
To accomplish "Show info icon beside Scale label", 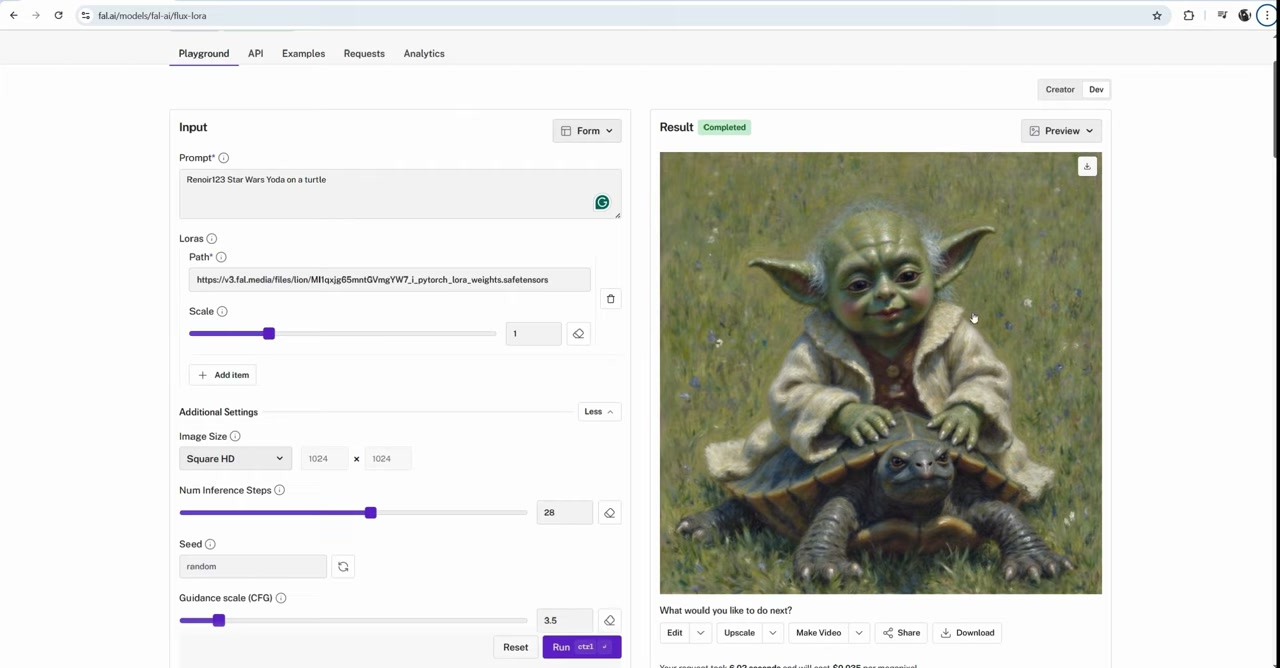I will point(222,311).
